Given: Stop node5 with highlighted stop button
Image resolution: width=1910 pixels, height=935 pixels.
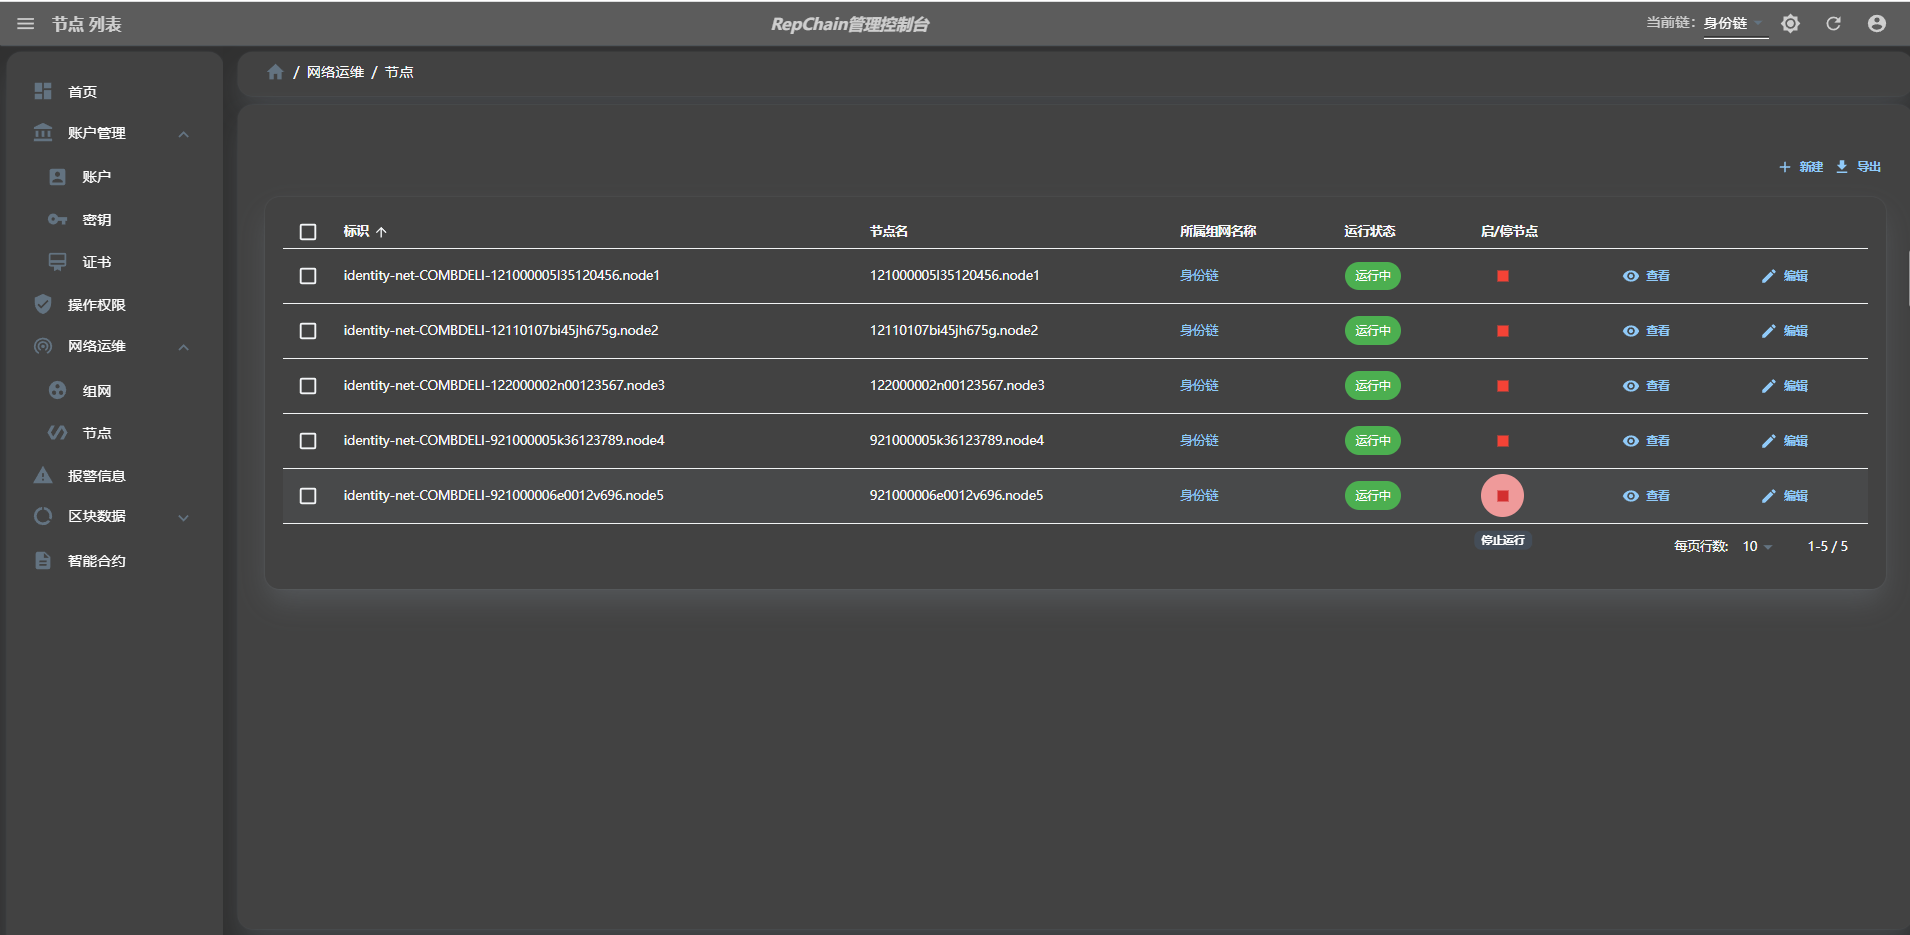Looking at the screenshot, I should click(1502, 496).
